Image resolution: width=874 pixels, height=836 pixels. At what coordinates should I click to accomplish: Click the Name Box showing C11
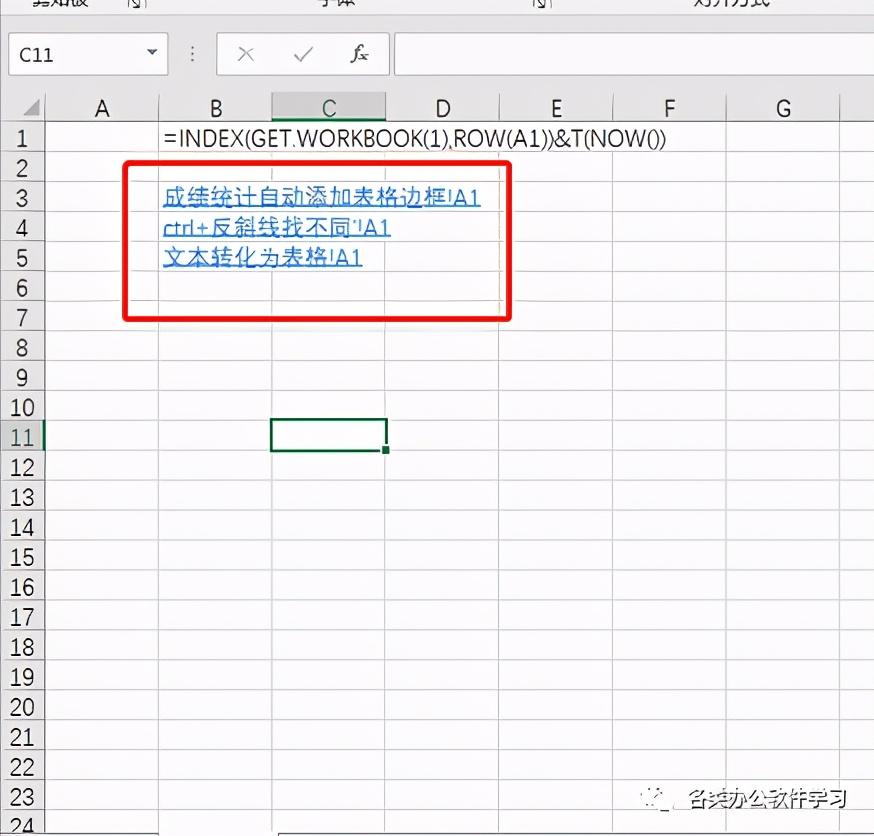tap(88, 54)
